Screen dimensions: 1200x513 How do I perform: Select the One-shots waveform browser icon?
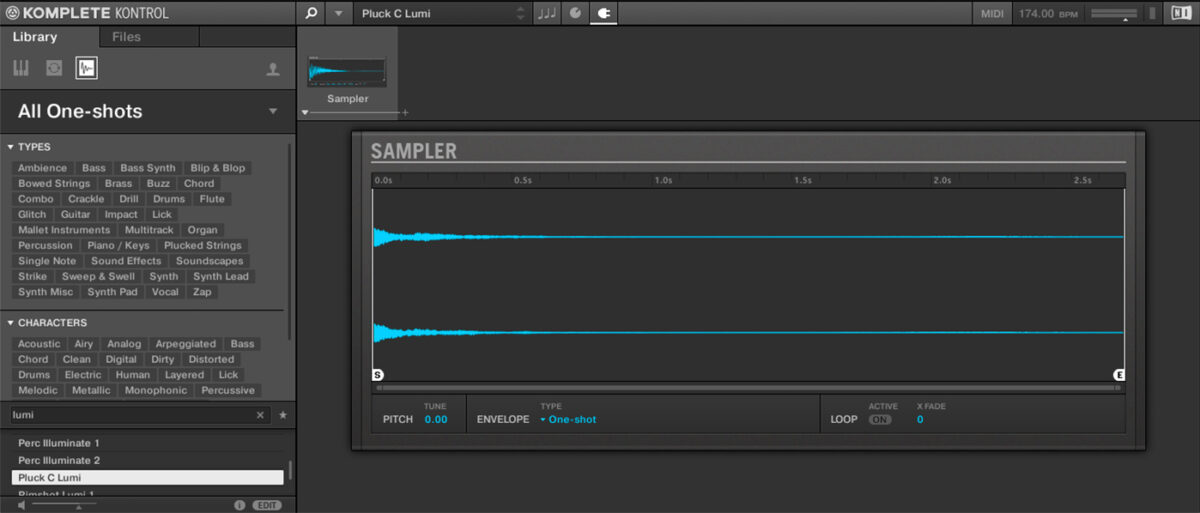(x=87, y=68)
